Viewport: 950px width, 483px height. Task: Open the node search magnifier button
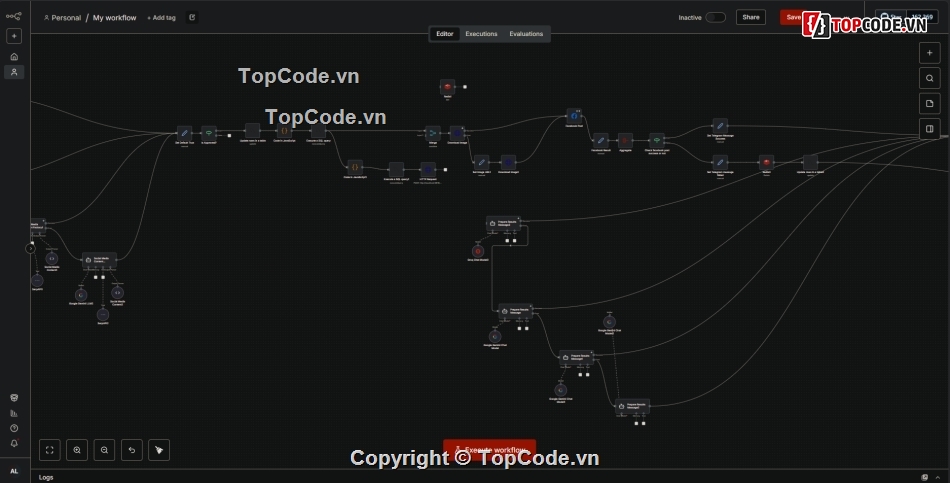click(x=929, y=78)
